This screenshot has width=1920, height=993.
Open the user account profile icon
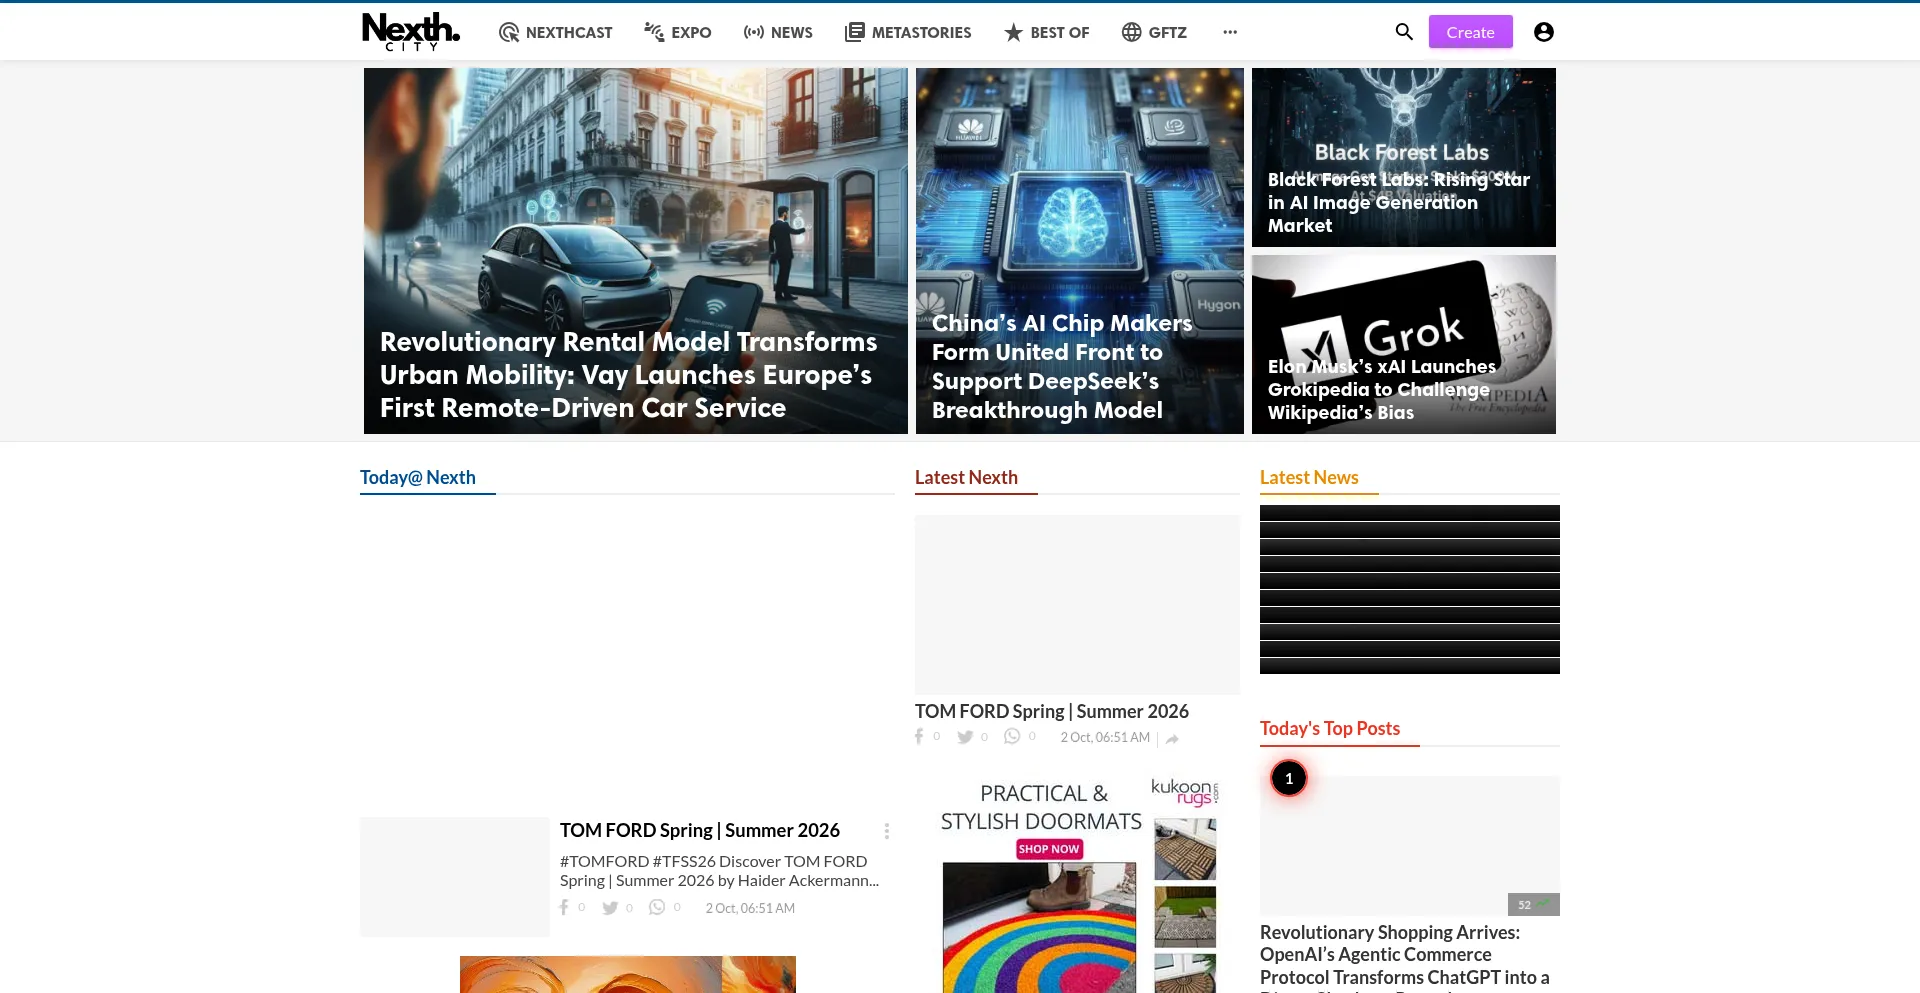[x=1543, y=32]
